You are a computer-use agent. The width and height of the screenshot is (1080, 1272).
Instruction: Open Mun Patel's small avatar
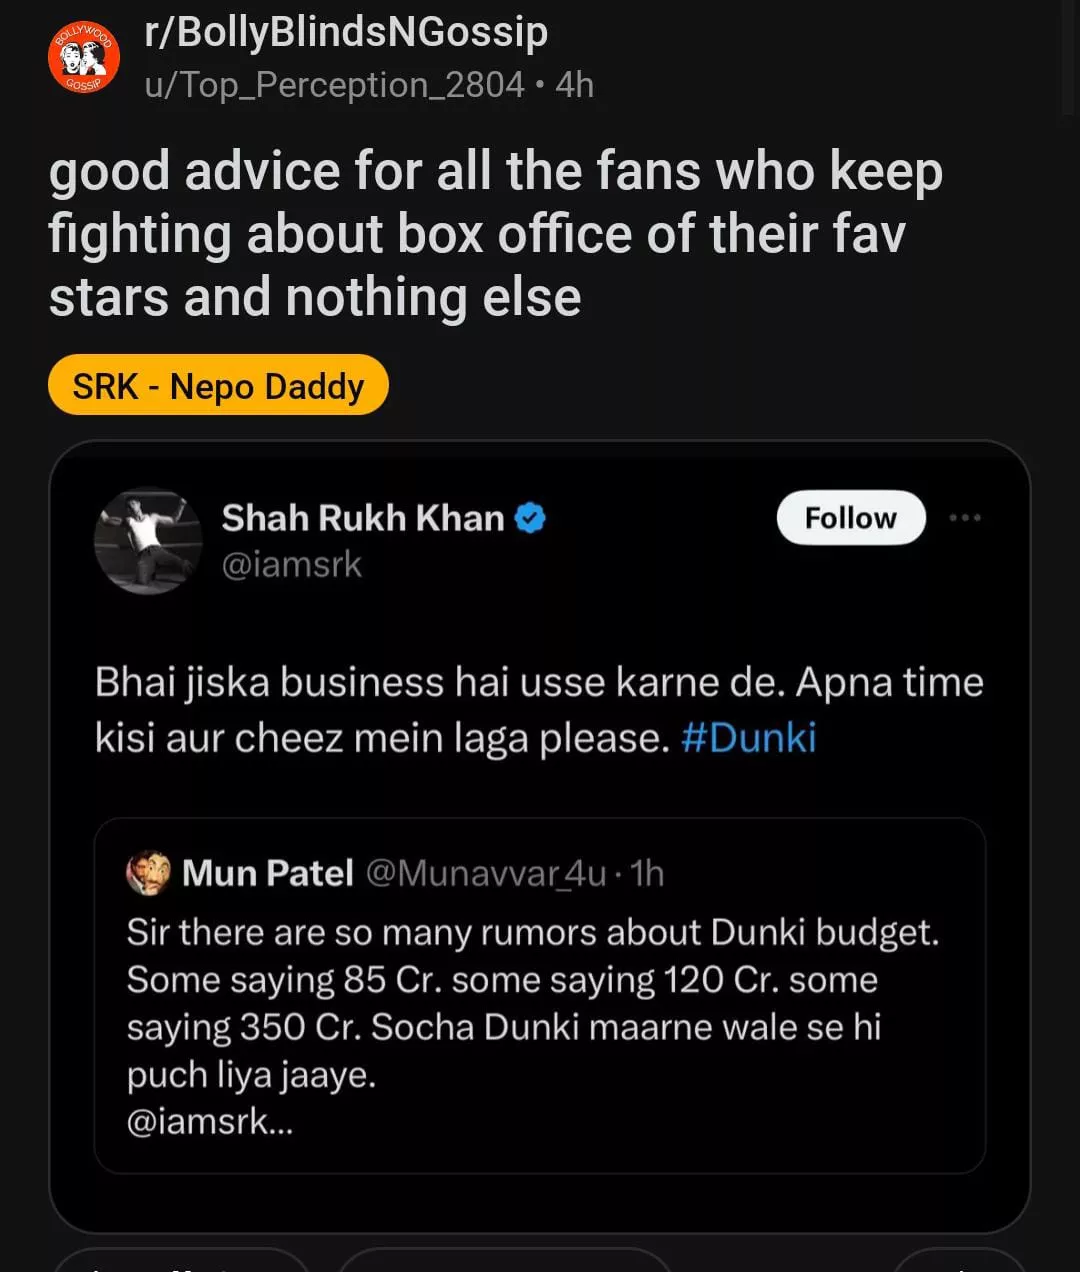(x=149, y=873)
